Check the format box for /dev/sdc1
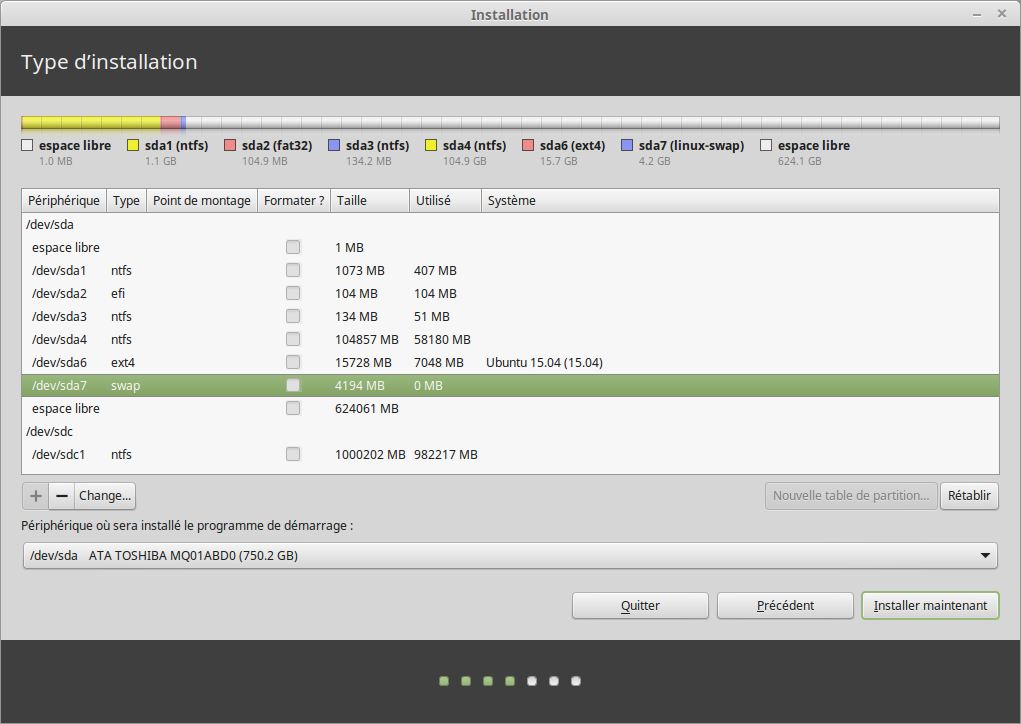The image size is (1021, 724). click(293, 454)
